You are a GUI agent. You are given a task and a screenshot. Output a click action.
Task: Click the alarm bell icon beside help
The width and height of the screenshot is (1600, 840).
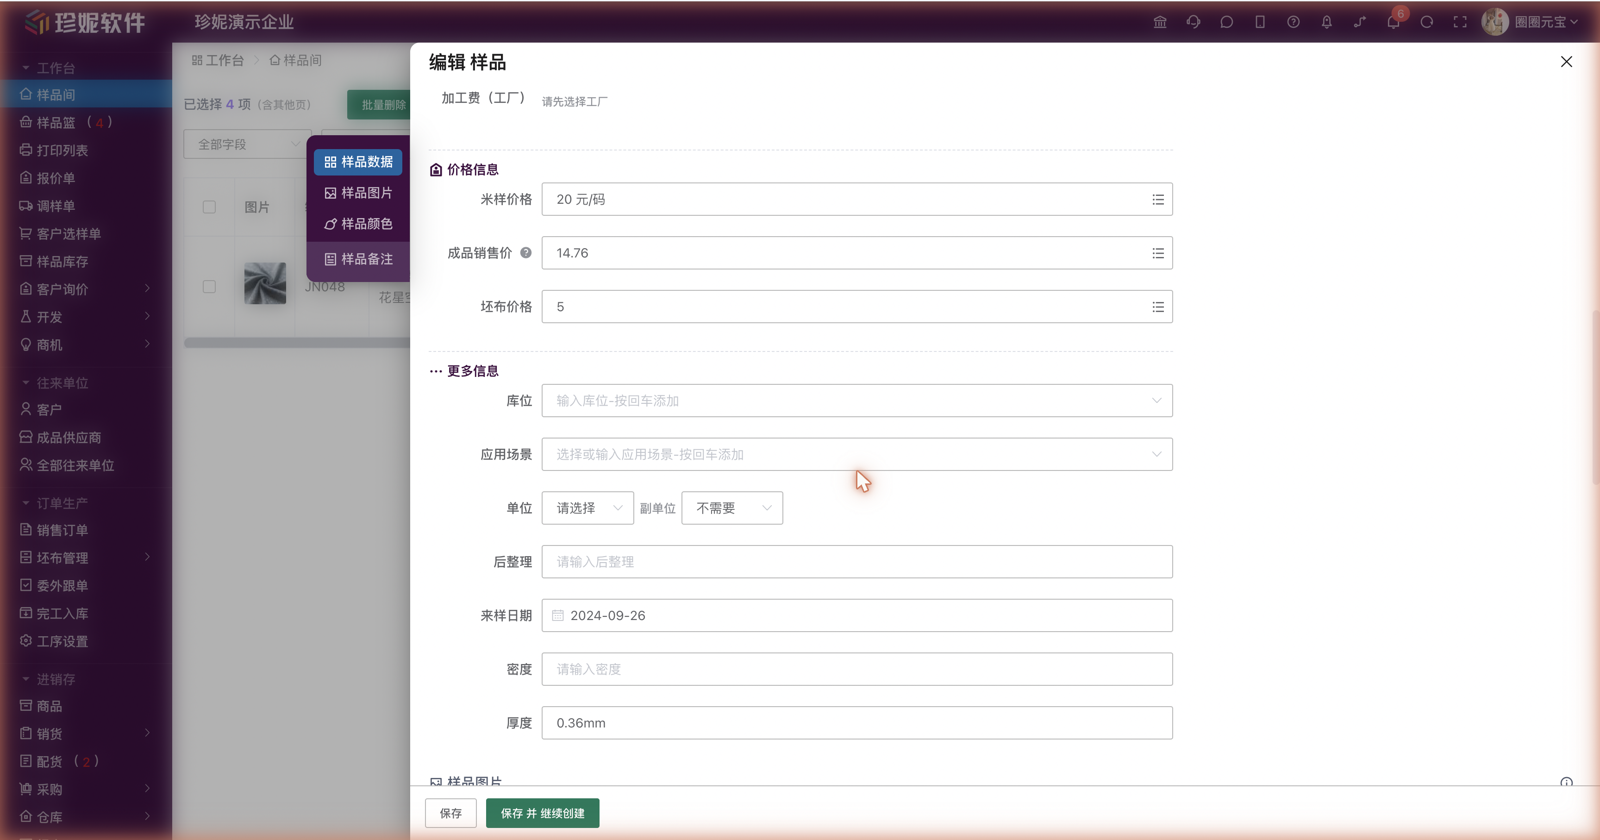(x=1327, y=22)
